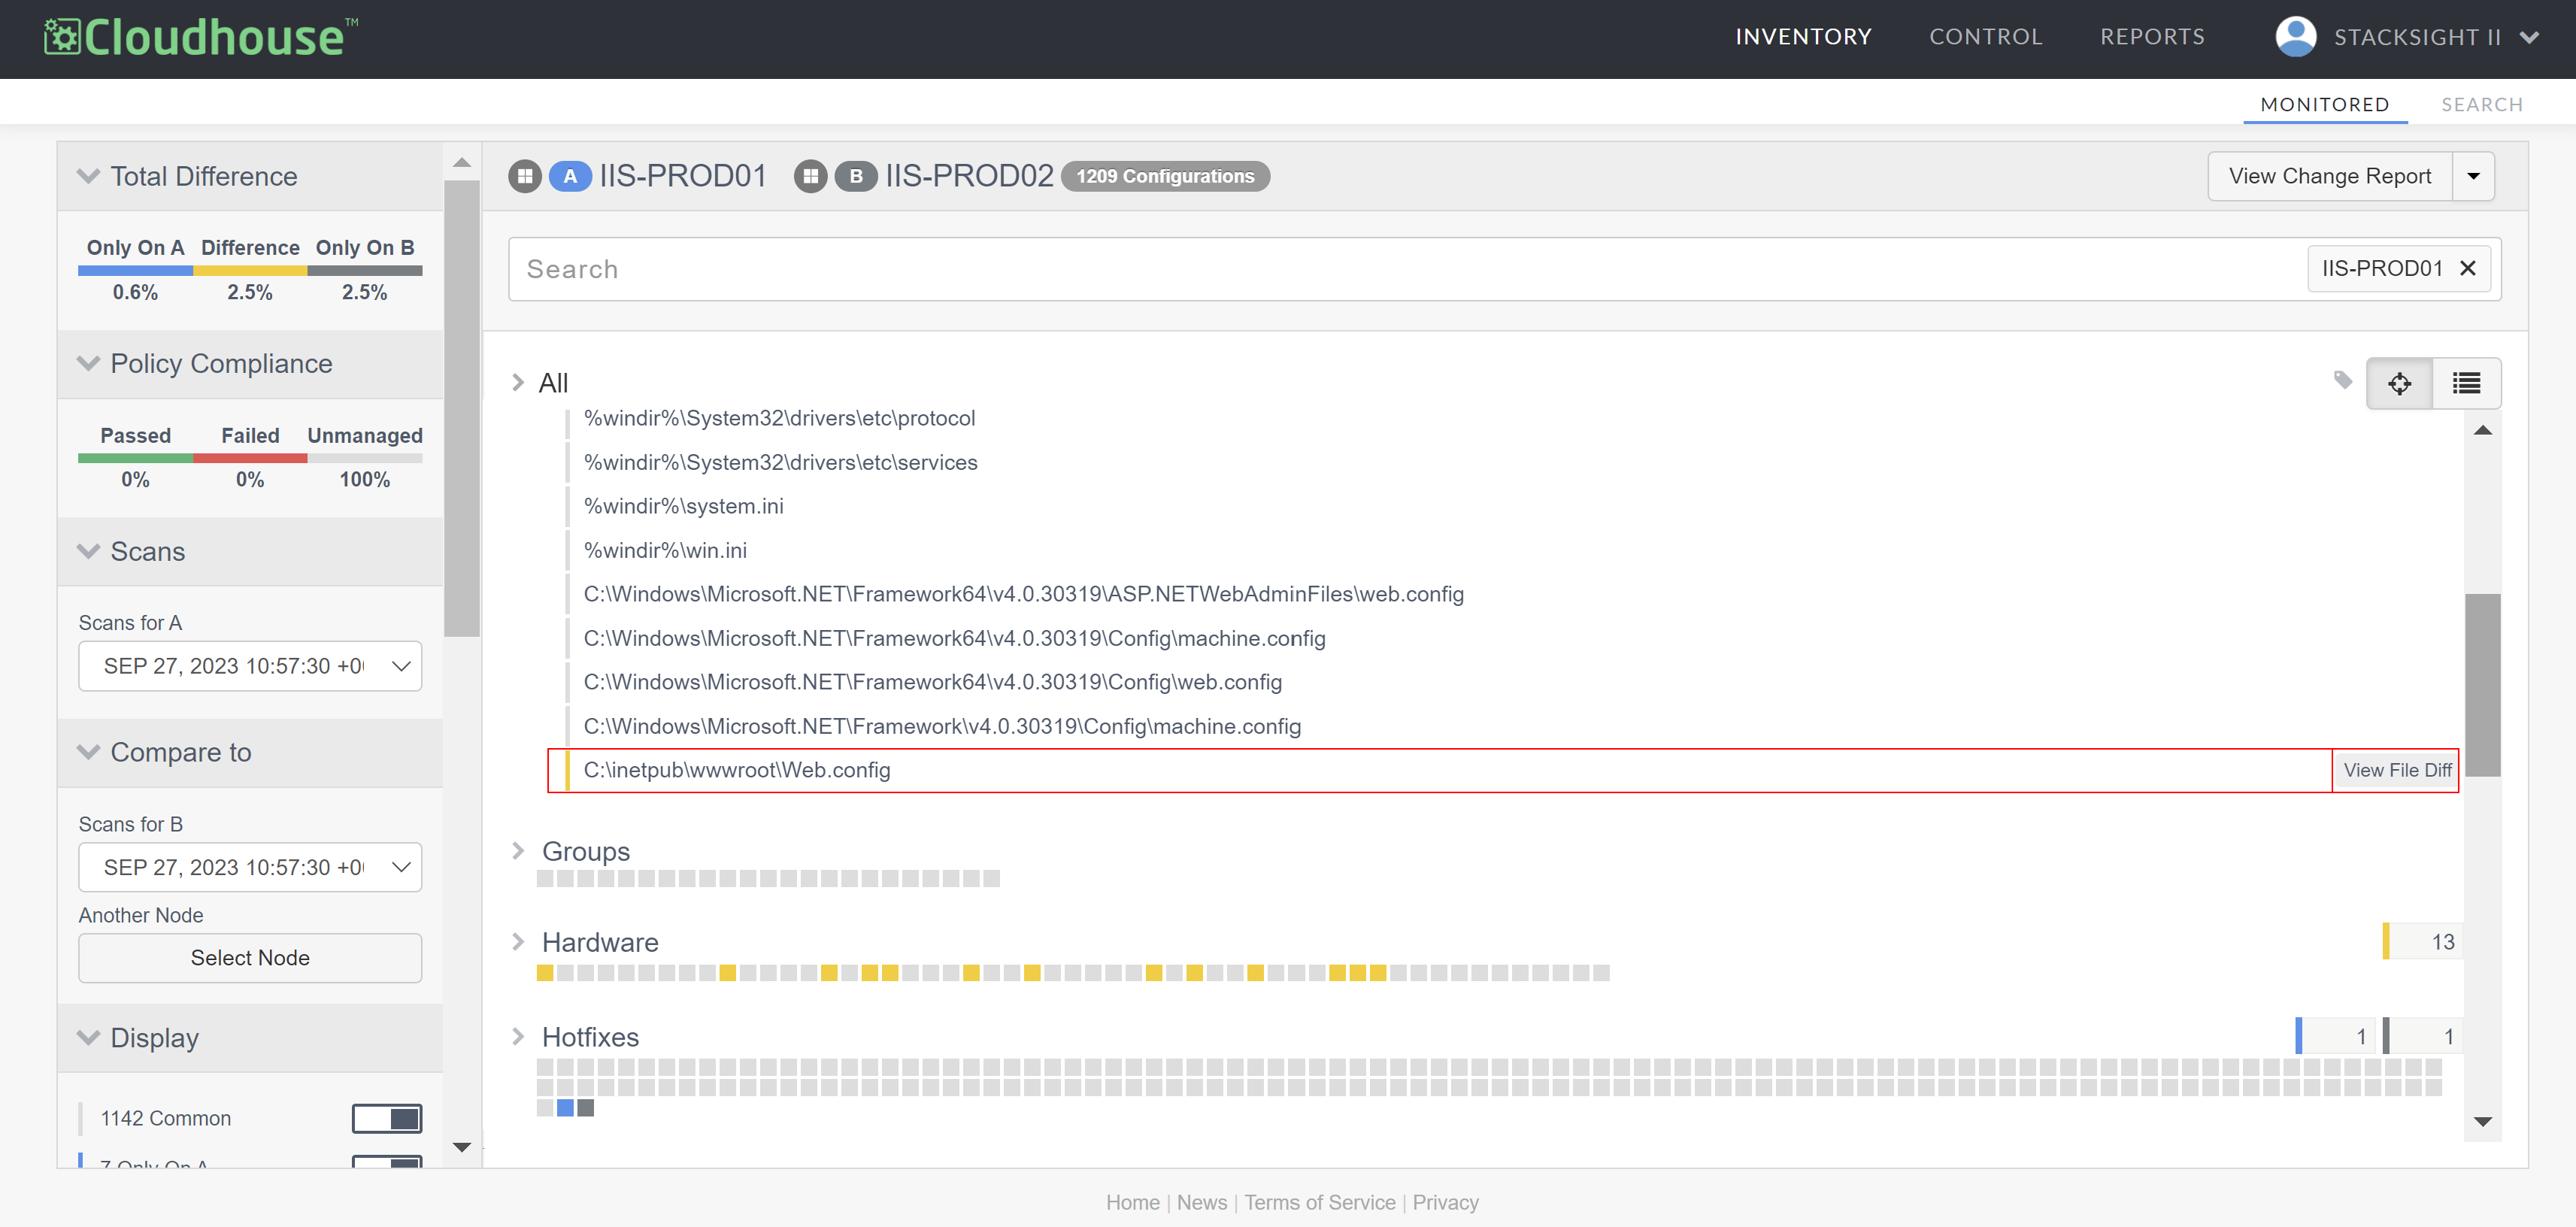Open the News footer link
The image size is (2576, 1227).
[1201, 1202]
